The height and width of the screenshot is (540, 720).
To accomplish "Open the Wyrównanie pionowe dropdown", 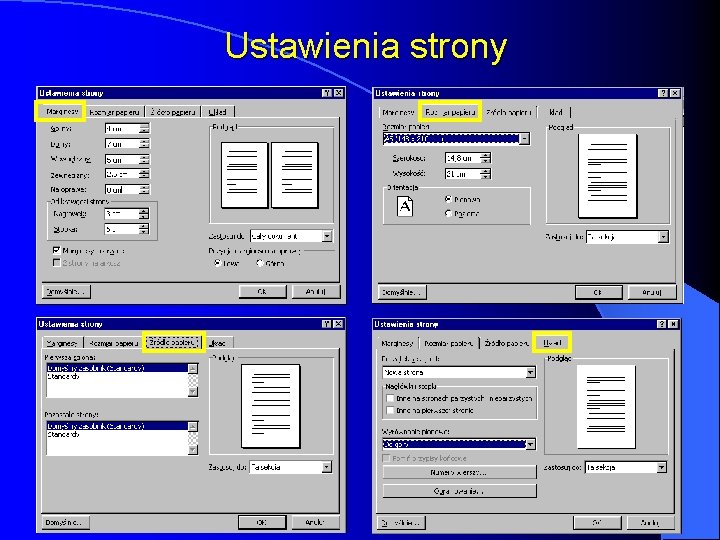I will pyautogui.click(x=531, y=444).
